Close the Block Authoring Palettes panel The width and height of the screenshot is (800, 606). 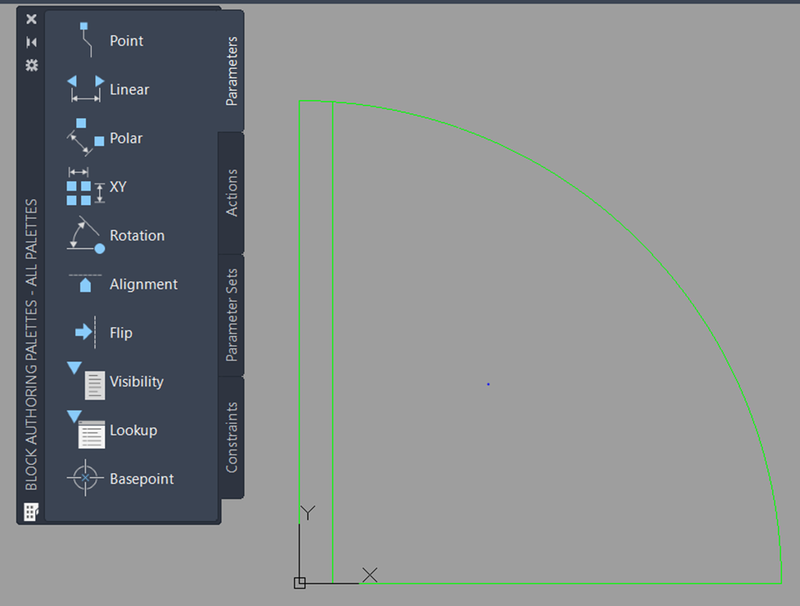pyautogui.click(x=31, y=19)
